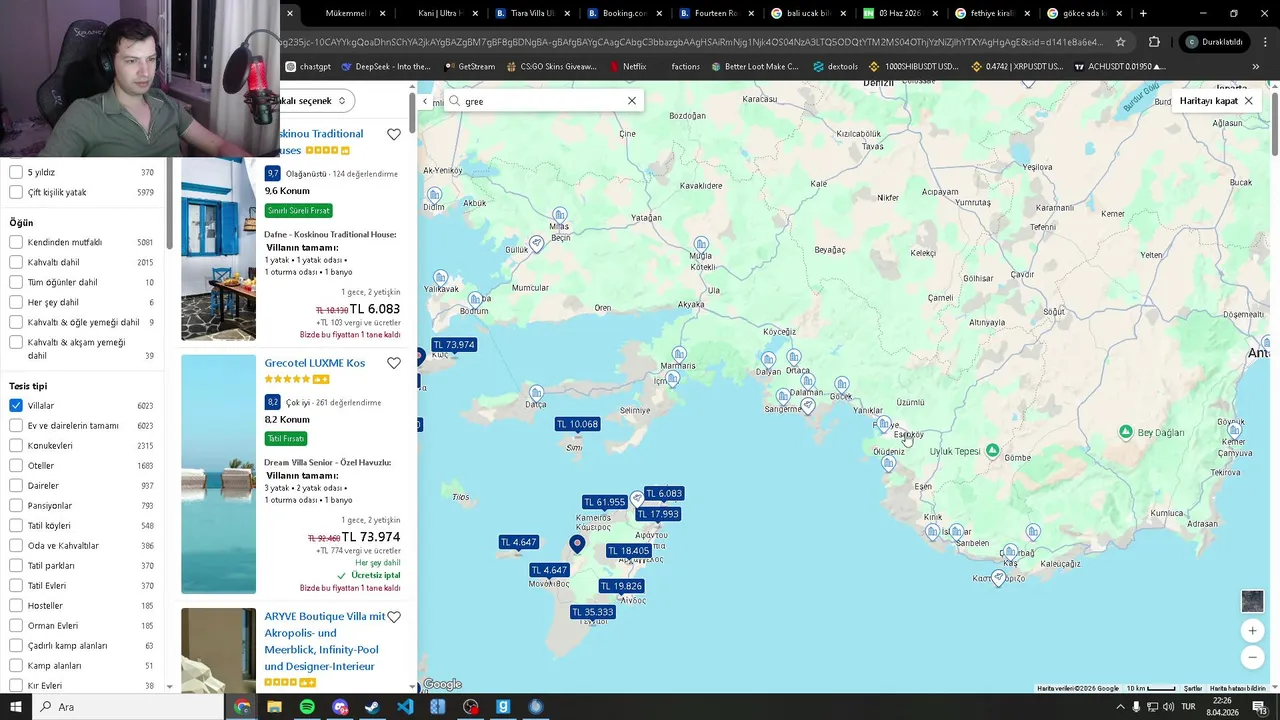Open the volume control in system tray

click(1168, 707)
